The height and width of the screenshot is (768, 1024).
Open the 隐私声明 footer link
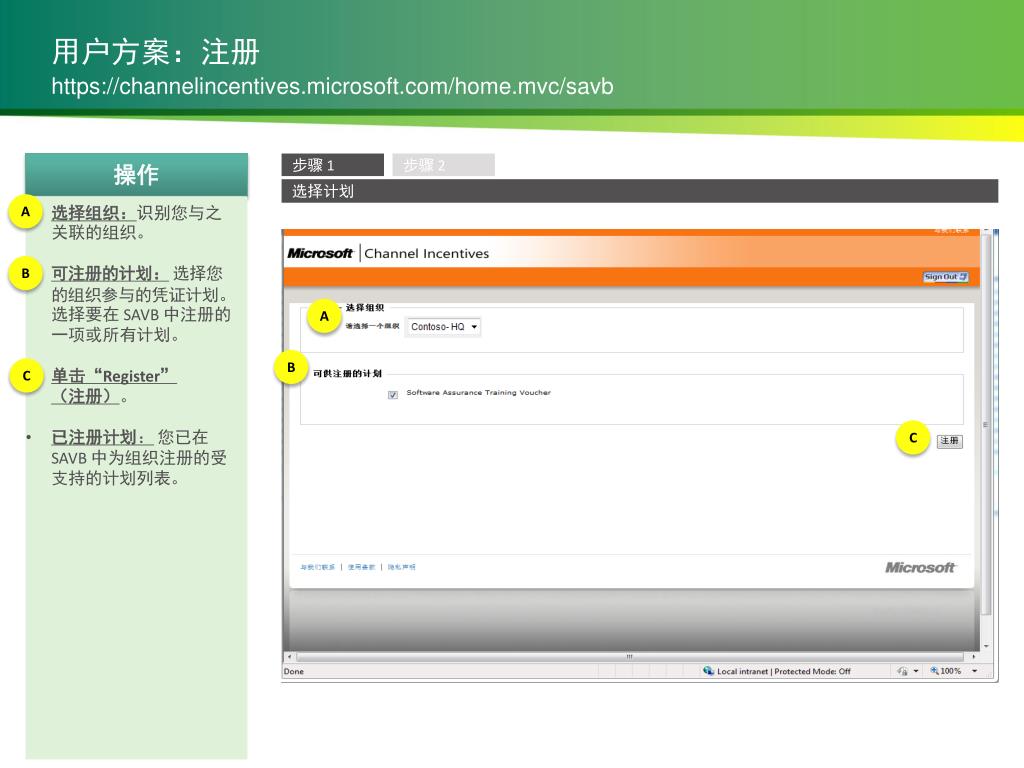[402, 567]
